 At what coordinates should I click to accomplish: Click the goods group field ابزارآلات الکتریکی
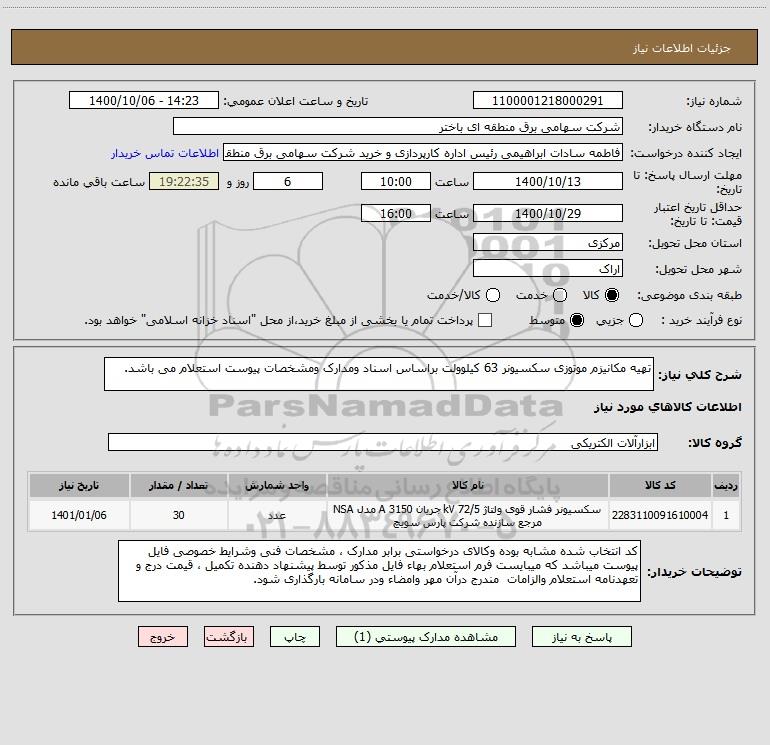[383, 442]
